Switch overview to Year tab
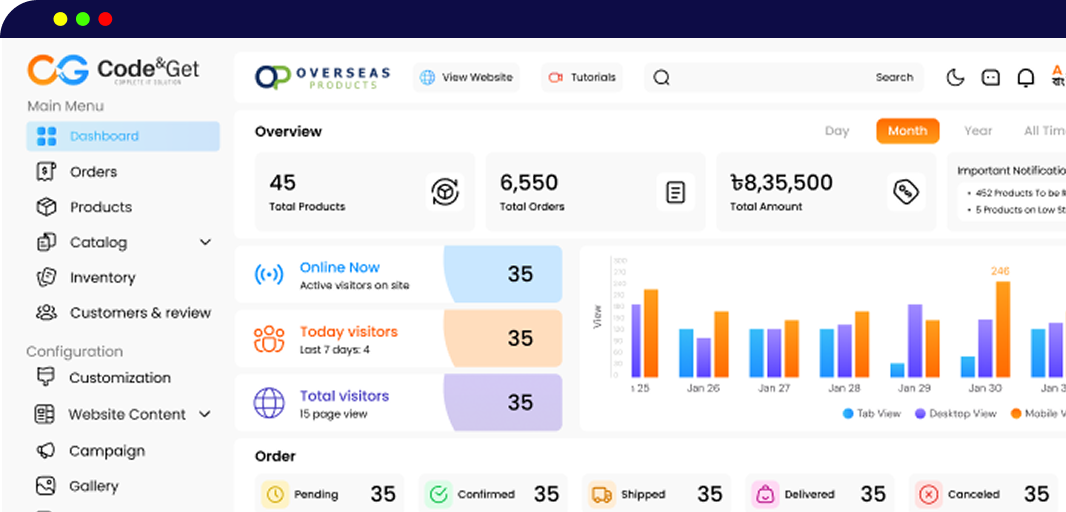 point(978,131)
